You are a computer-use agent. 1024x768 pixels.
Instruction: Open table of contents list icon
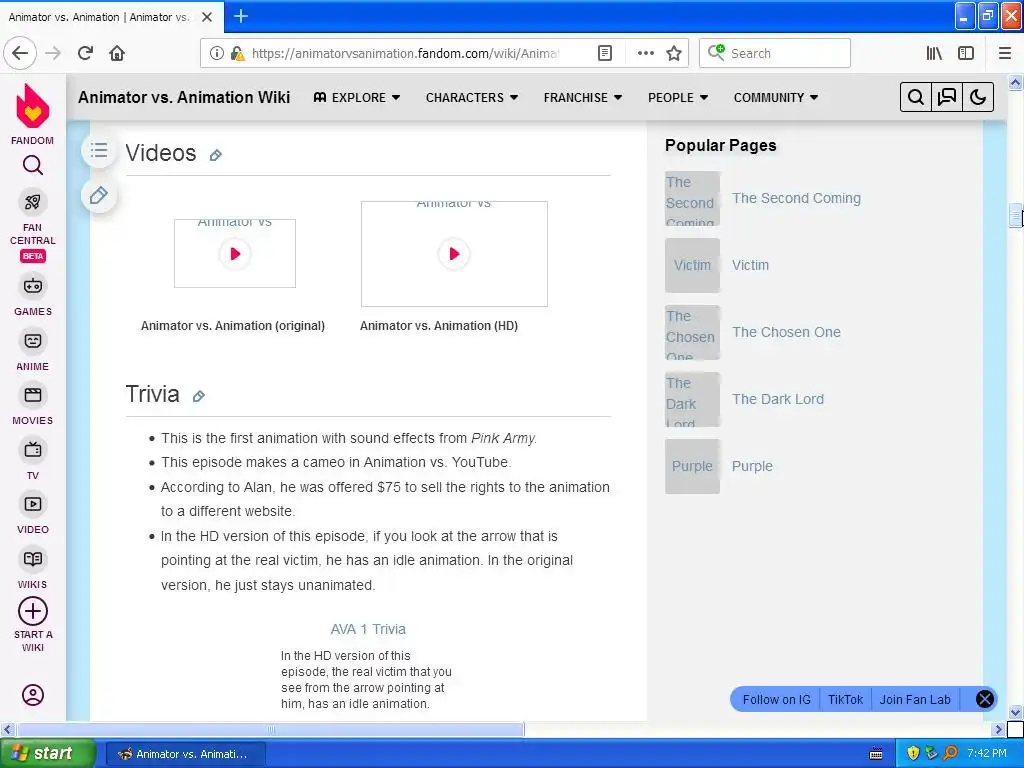99,151
